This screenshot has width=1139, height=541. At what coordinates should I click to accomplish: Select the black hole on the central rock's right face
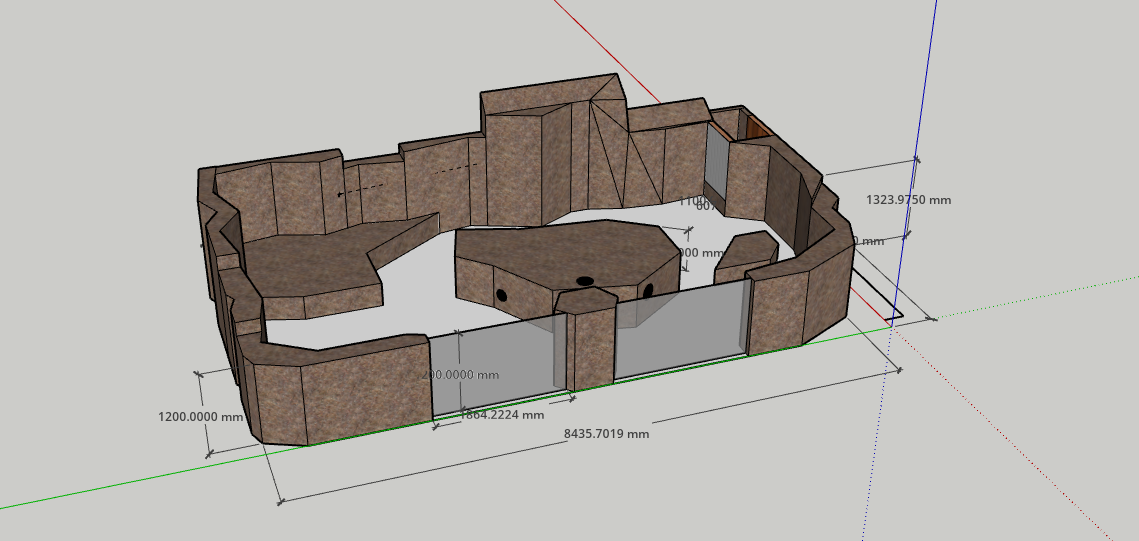(648, 291)
